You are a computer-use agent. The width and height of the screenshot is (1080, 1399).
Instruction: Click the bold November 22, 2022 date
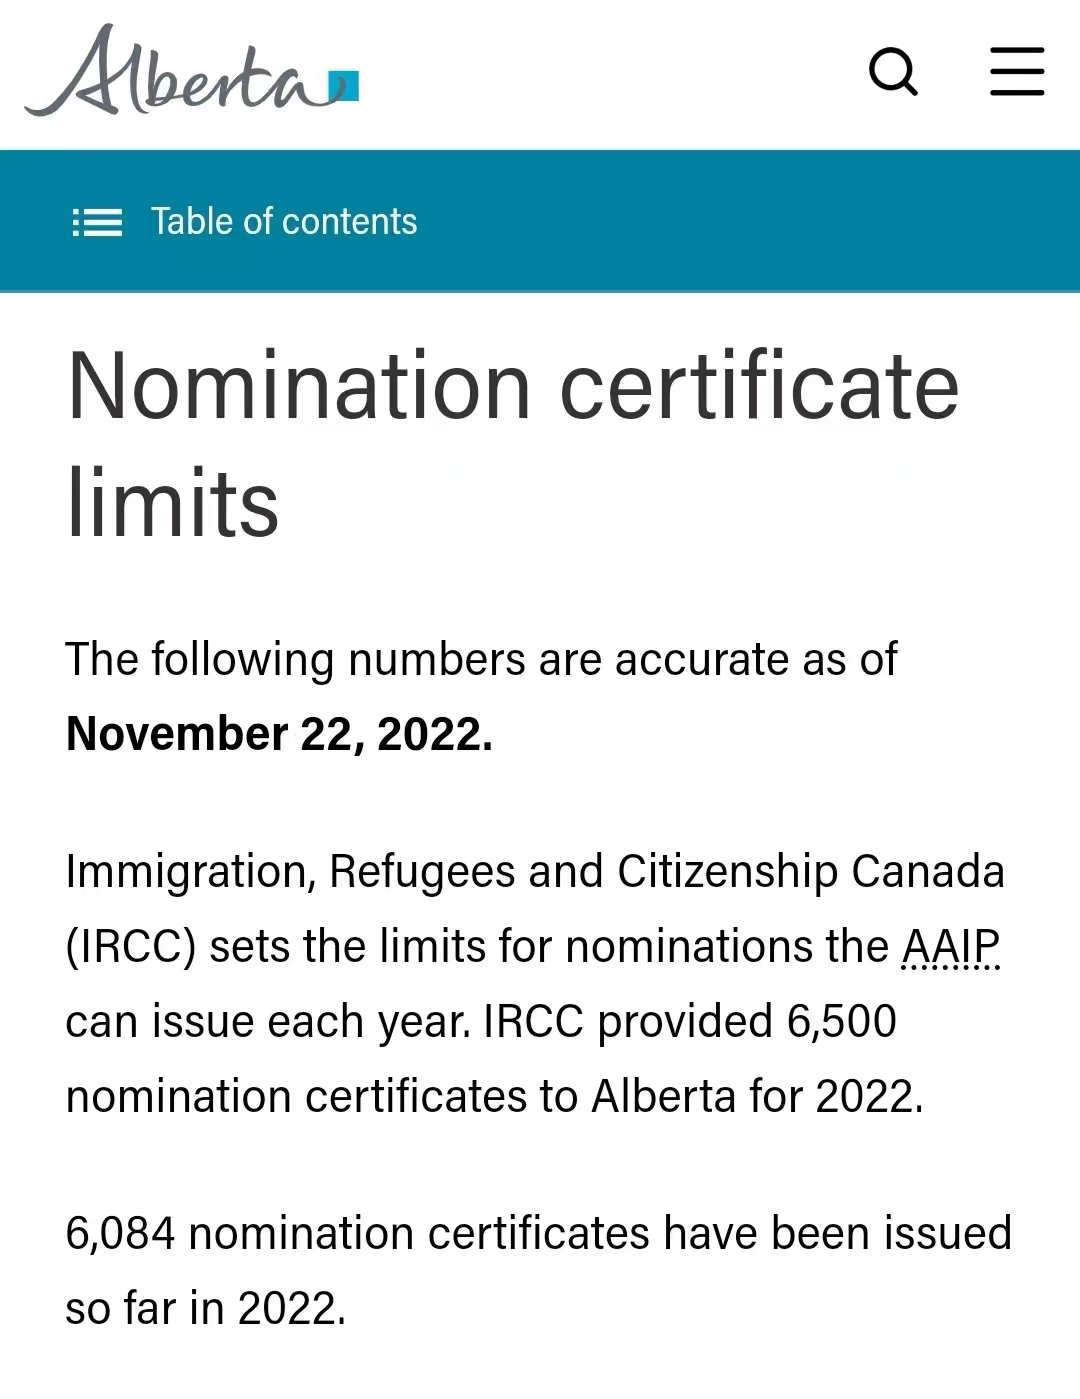(279, 734)
